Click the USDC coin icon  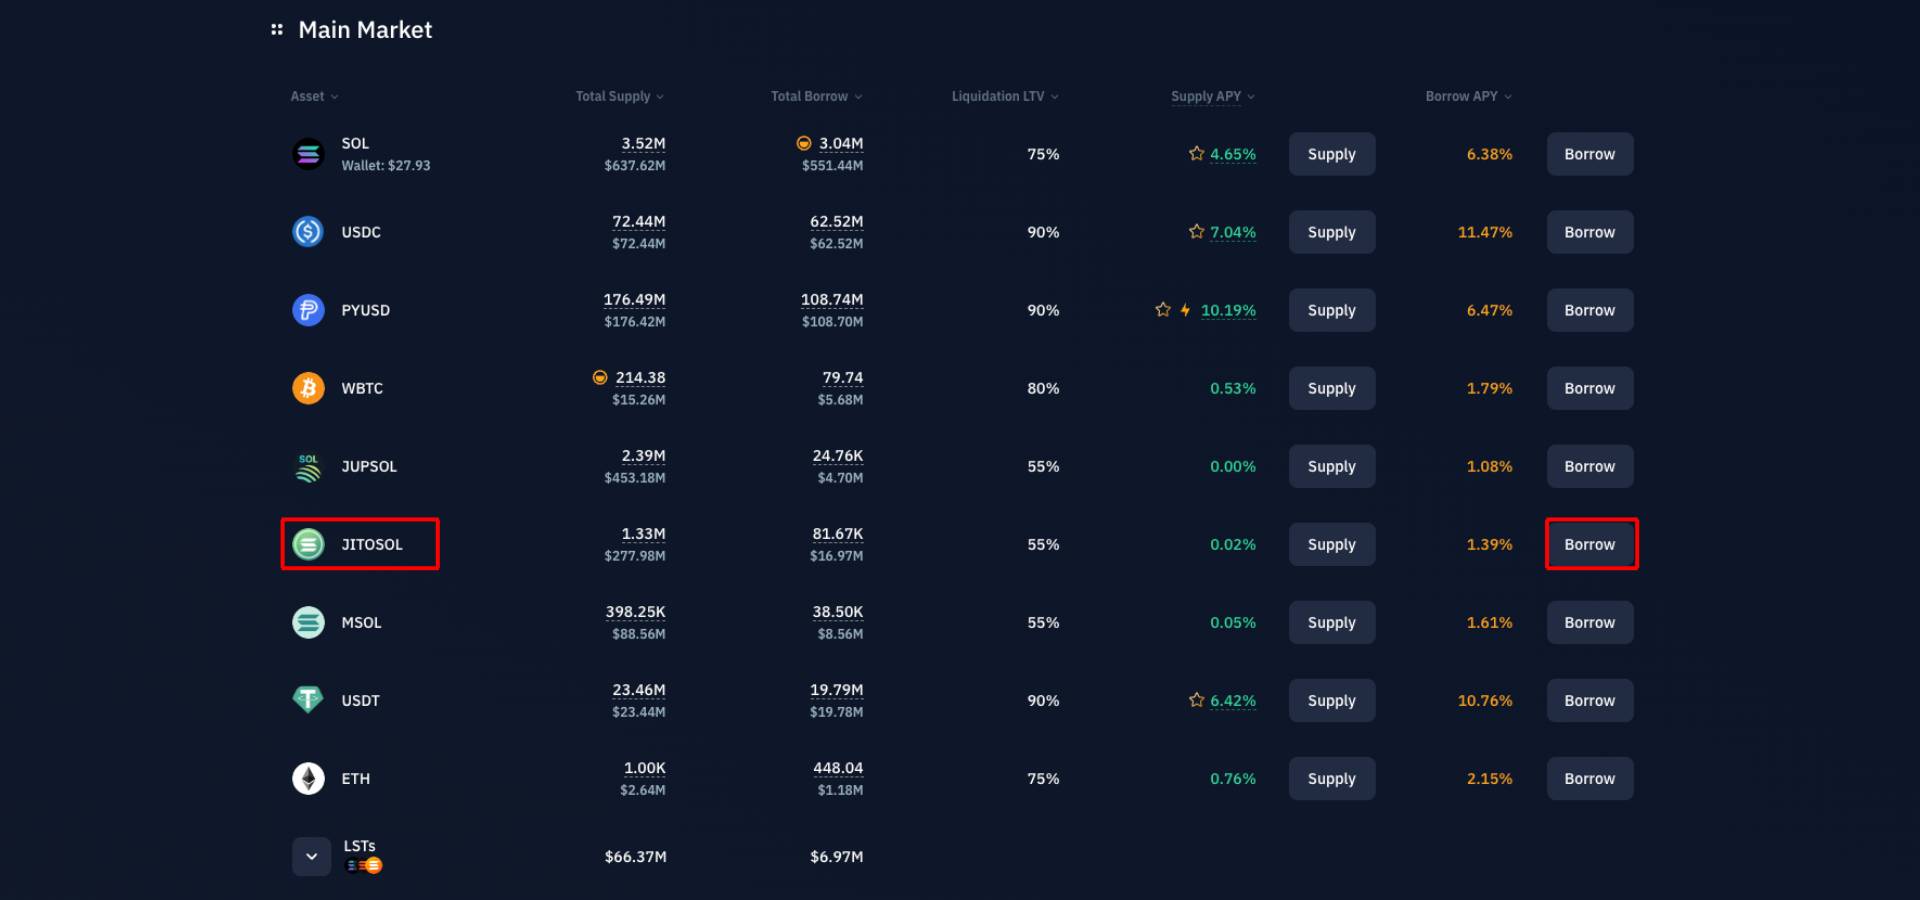308,232
